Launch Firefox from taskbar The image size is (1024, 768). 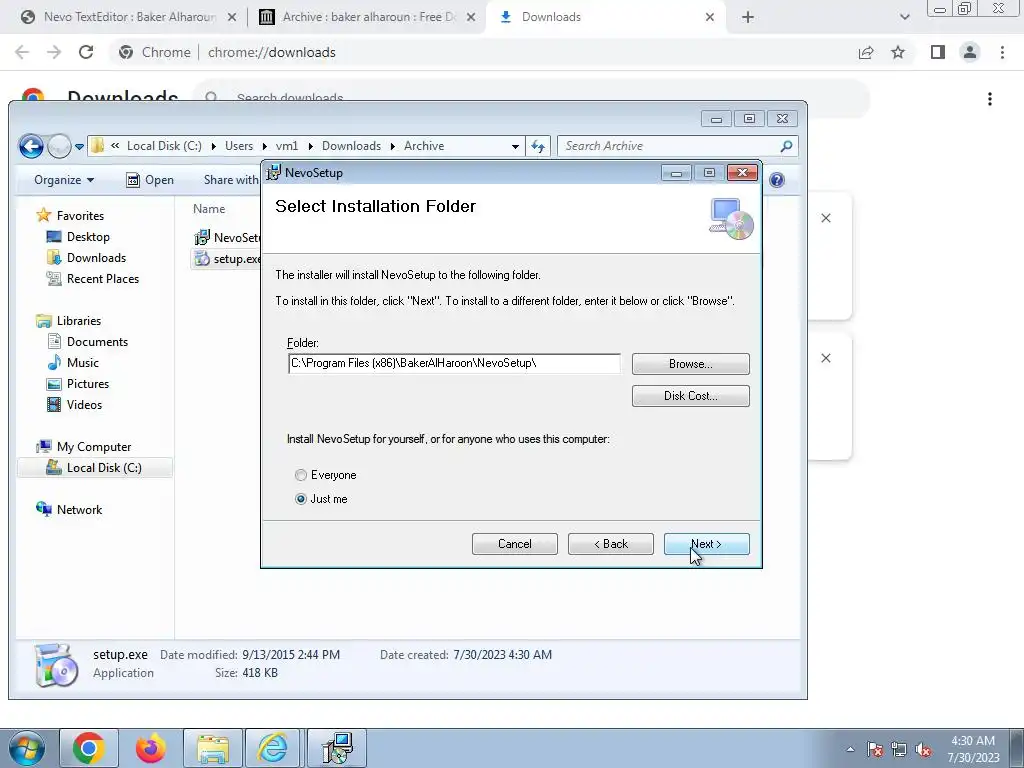tap(150, 748)
